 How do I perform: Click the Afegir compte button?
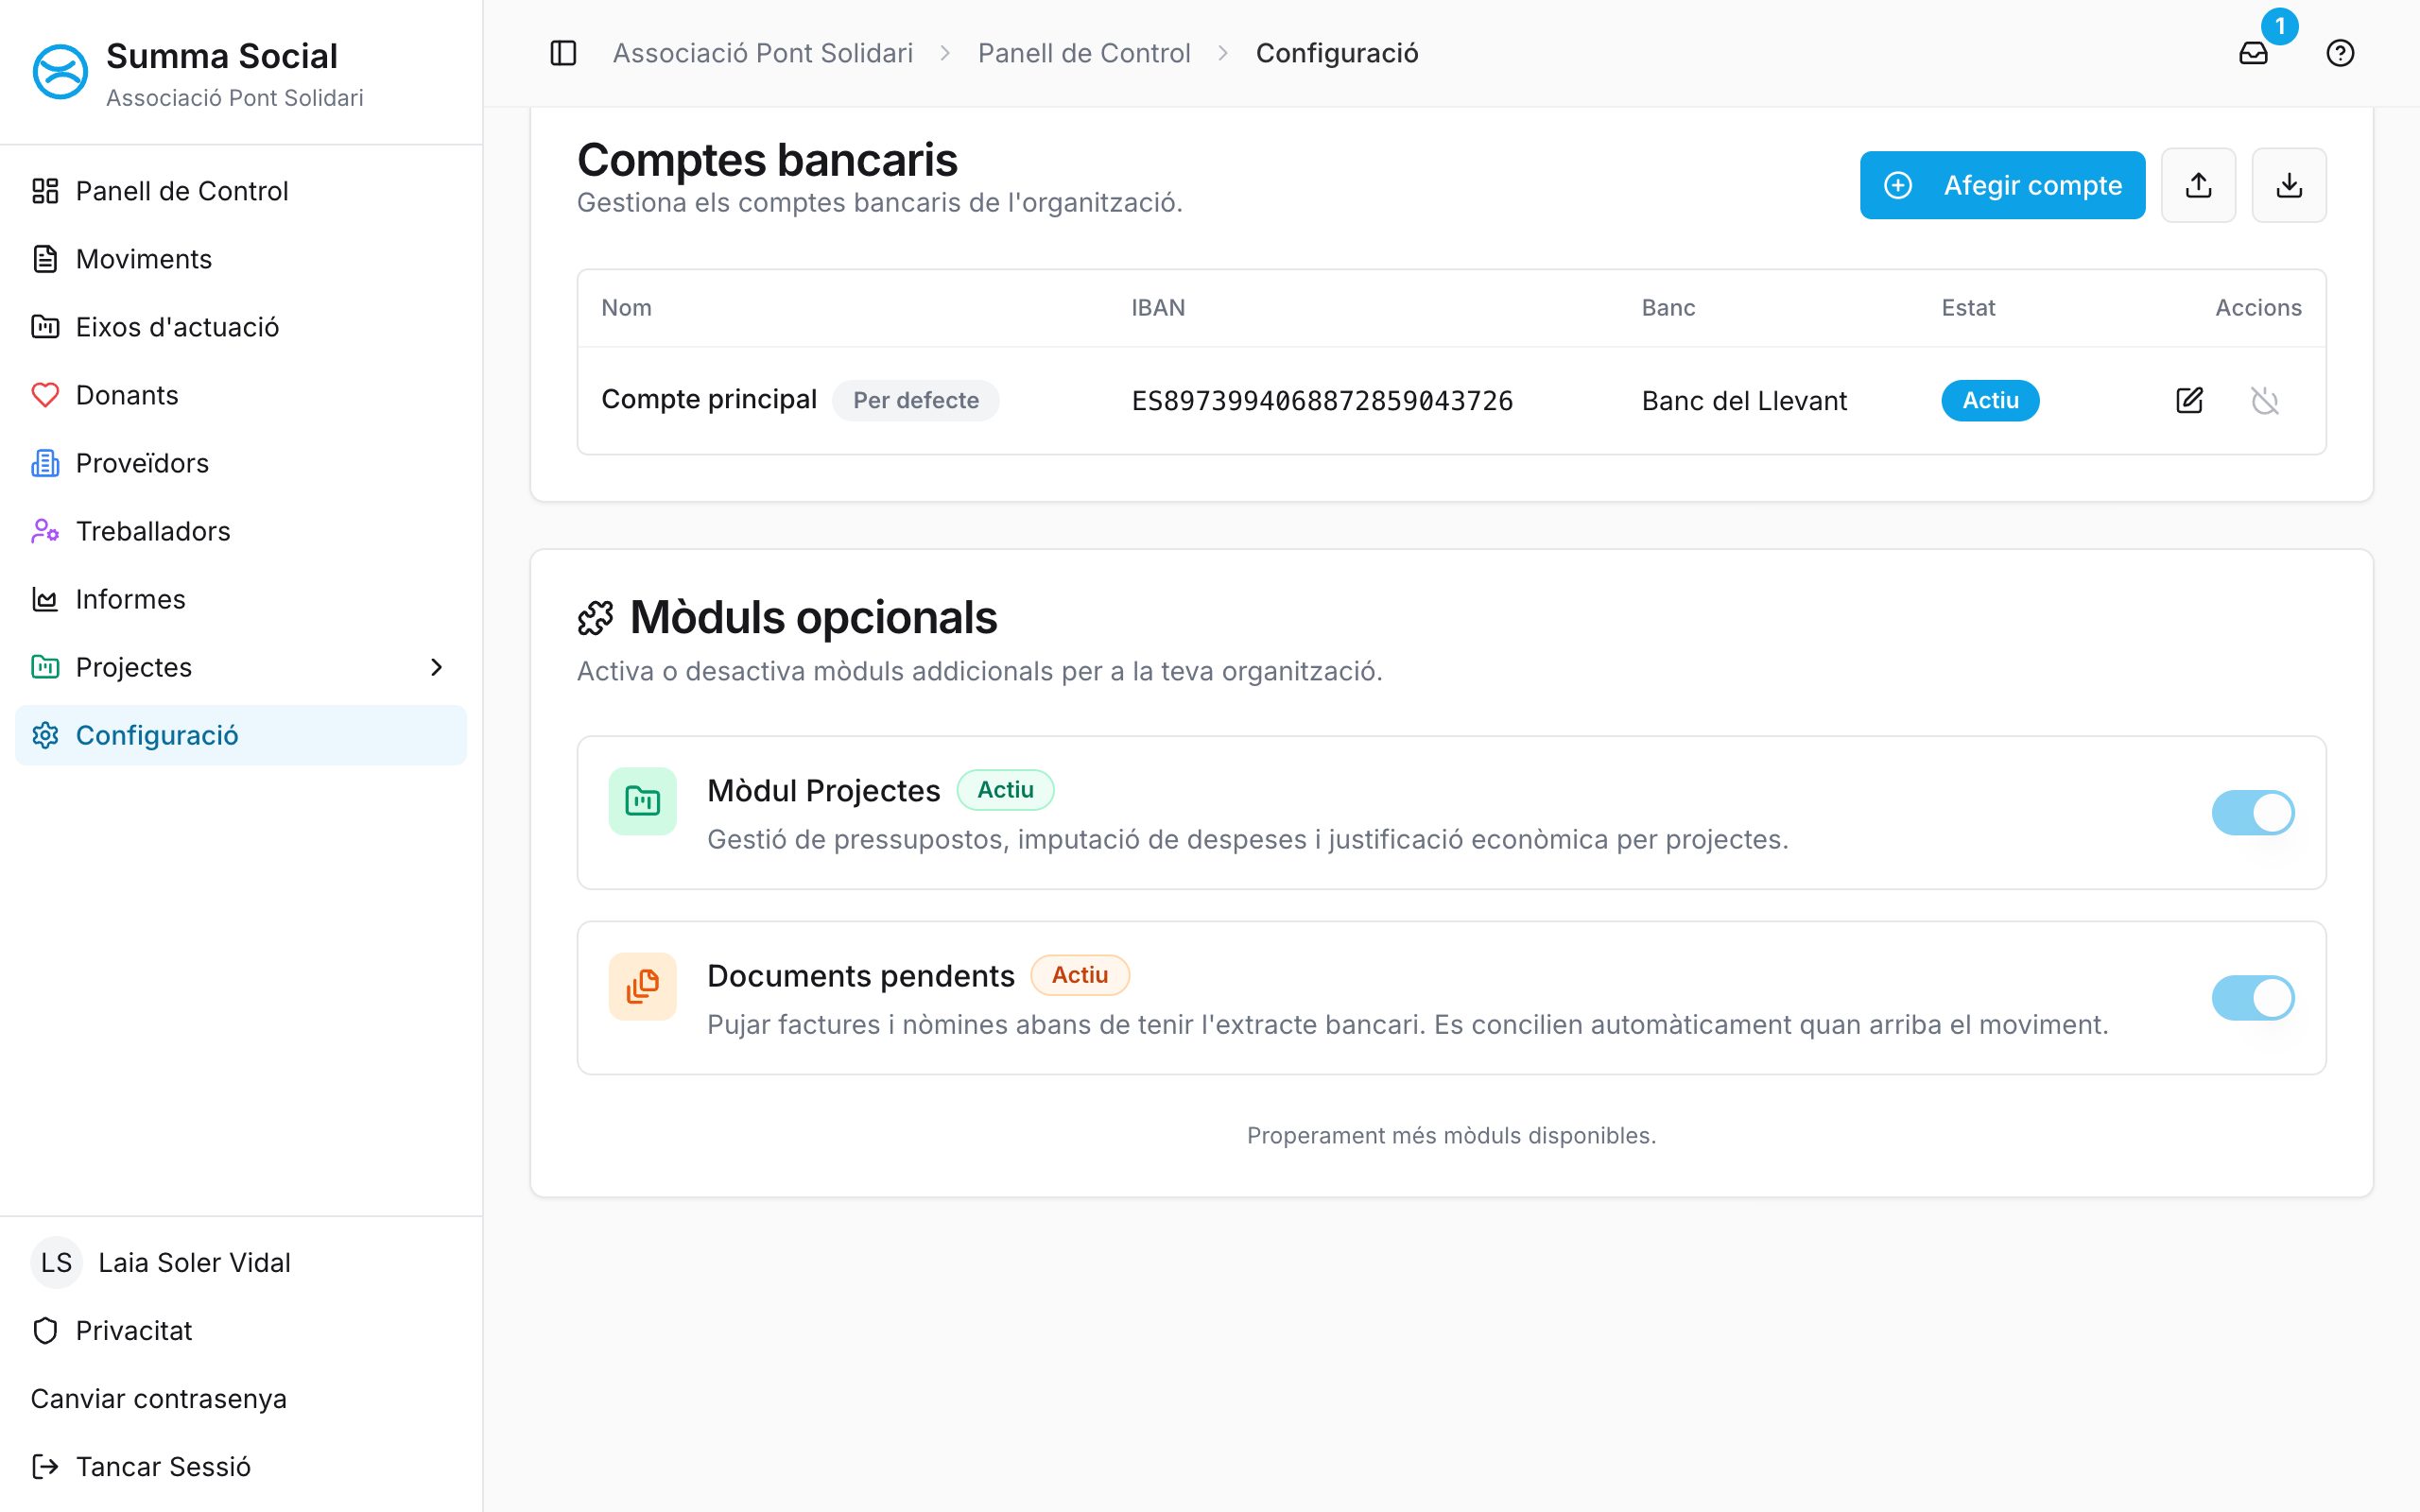click(x=2002, y=185)
